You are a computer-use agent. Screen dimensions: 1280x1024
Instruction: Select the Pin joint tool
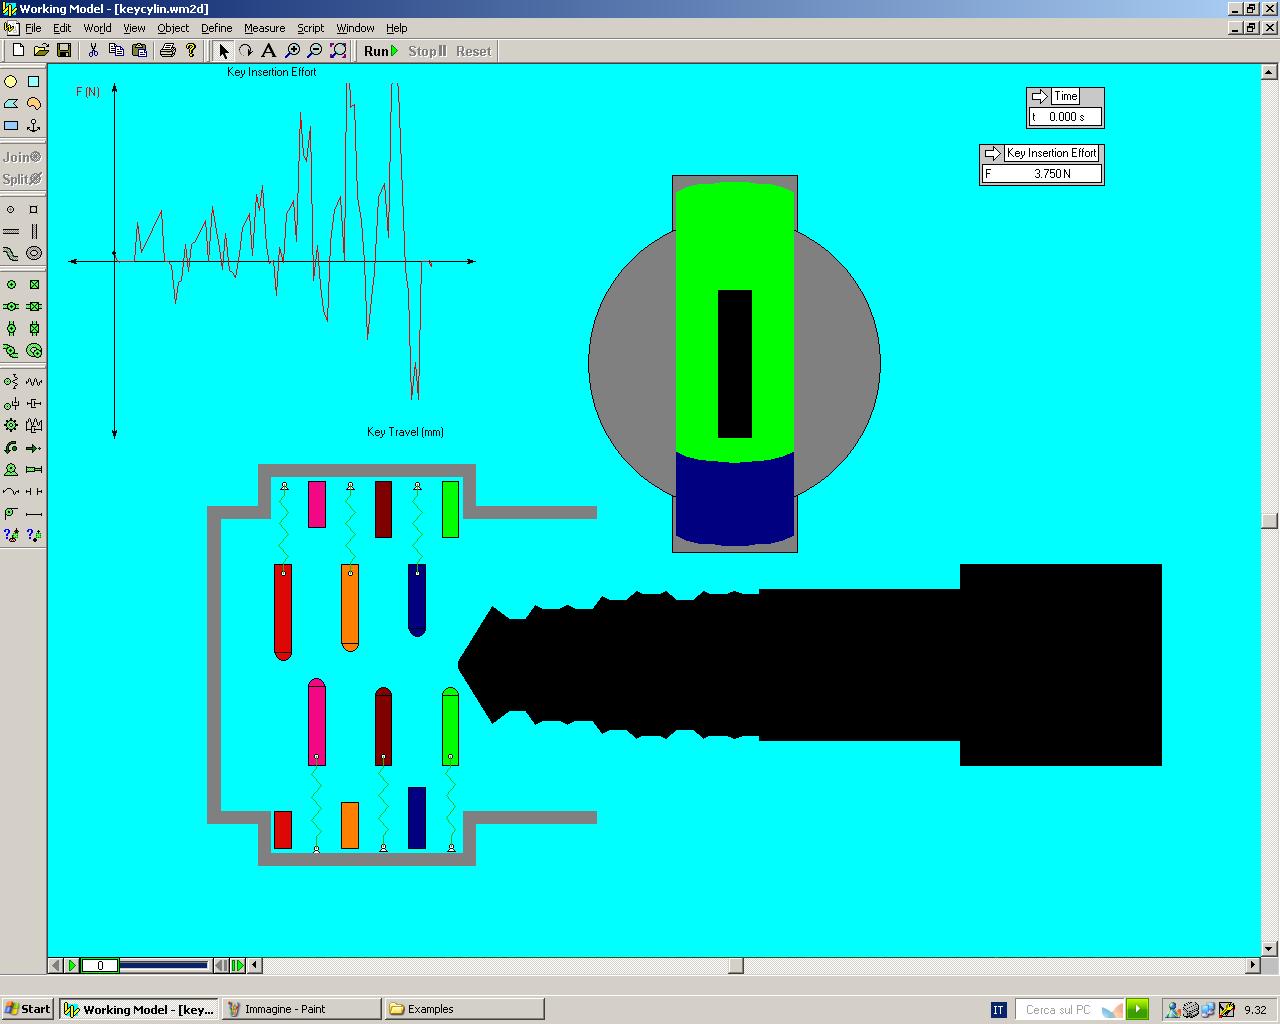(11, 284)
